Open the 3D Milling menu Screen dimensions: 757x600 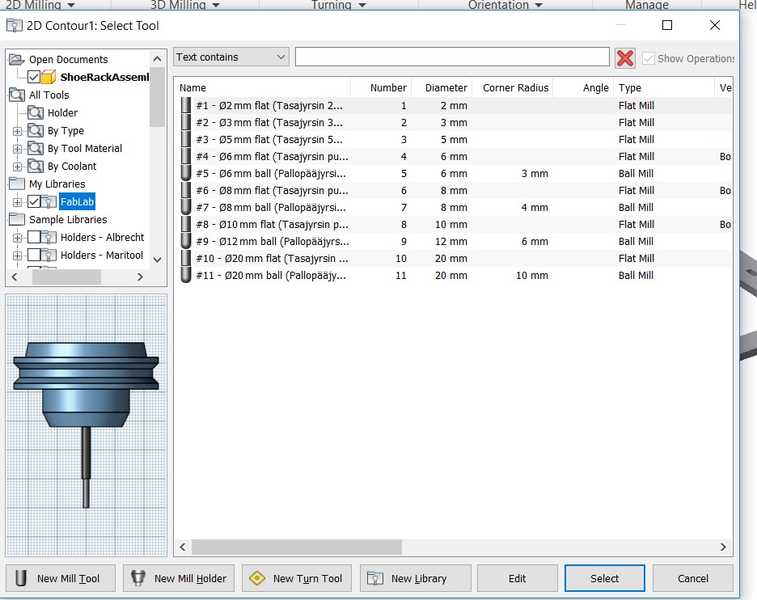[x=185, y=5]
